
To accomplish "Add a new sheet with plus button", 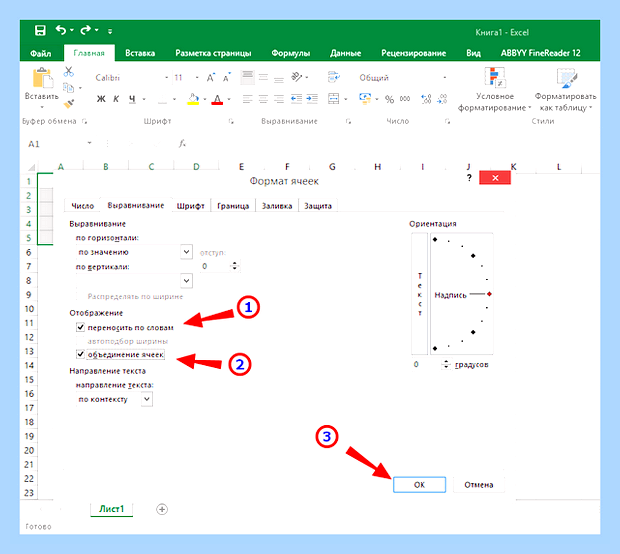I will [162, 509].
